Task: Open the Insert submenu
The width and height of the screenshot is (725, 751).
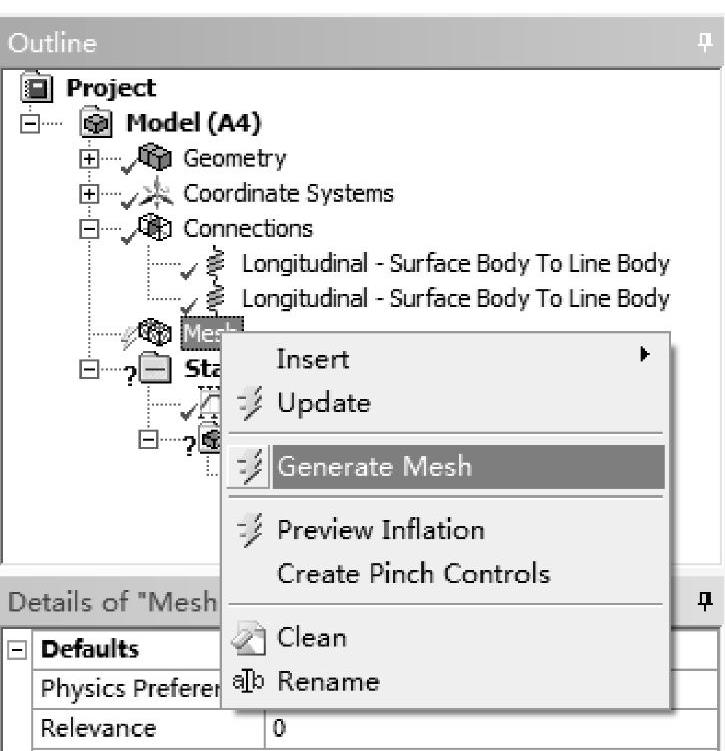Action: click(x=312, y=359)
